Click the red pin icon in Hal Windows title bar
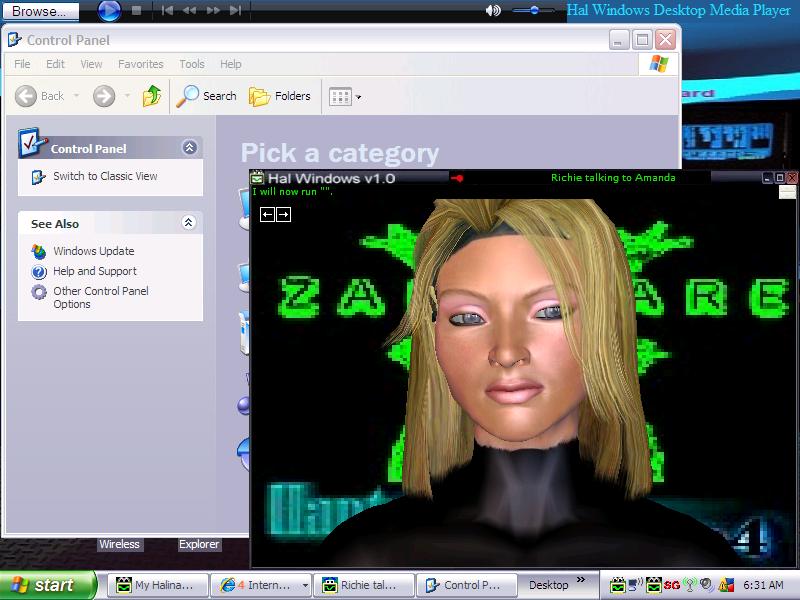The height and width of the screenshot is (600, 800). [x=457, y=178]
